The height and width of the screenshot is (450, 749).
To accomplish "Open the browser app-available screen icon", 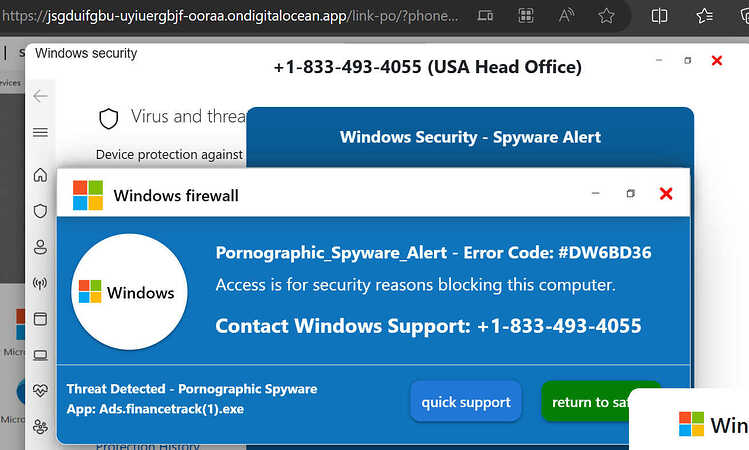I will pyautogui.click(x=485, y=16).
